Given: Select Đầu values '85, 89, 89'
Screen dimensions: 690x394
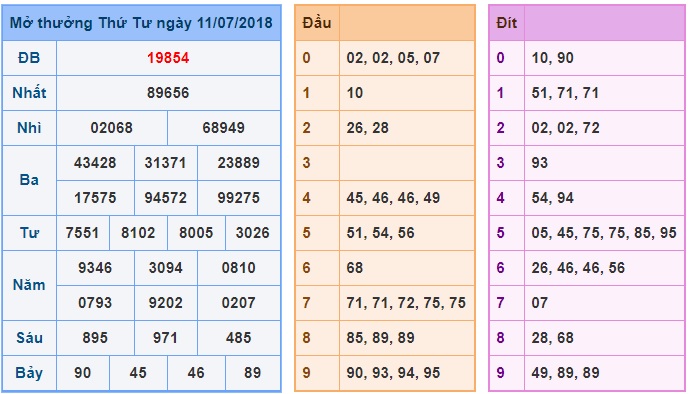Looking at the screenshot, I should click(x=380, y=338).
